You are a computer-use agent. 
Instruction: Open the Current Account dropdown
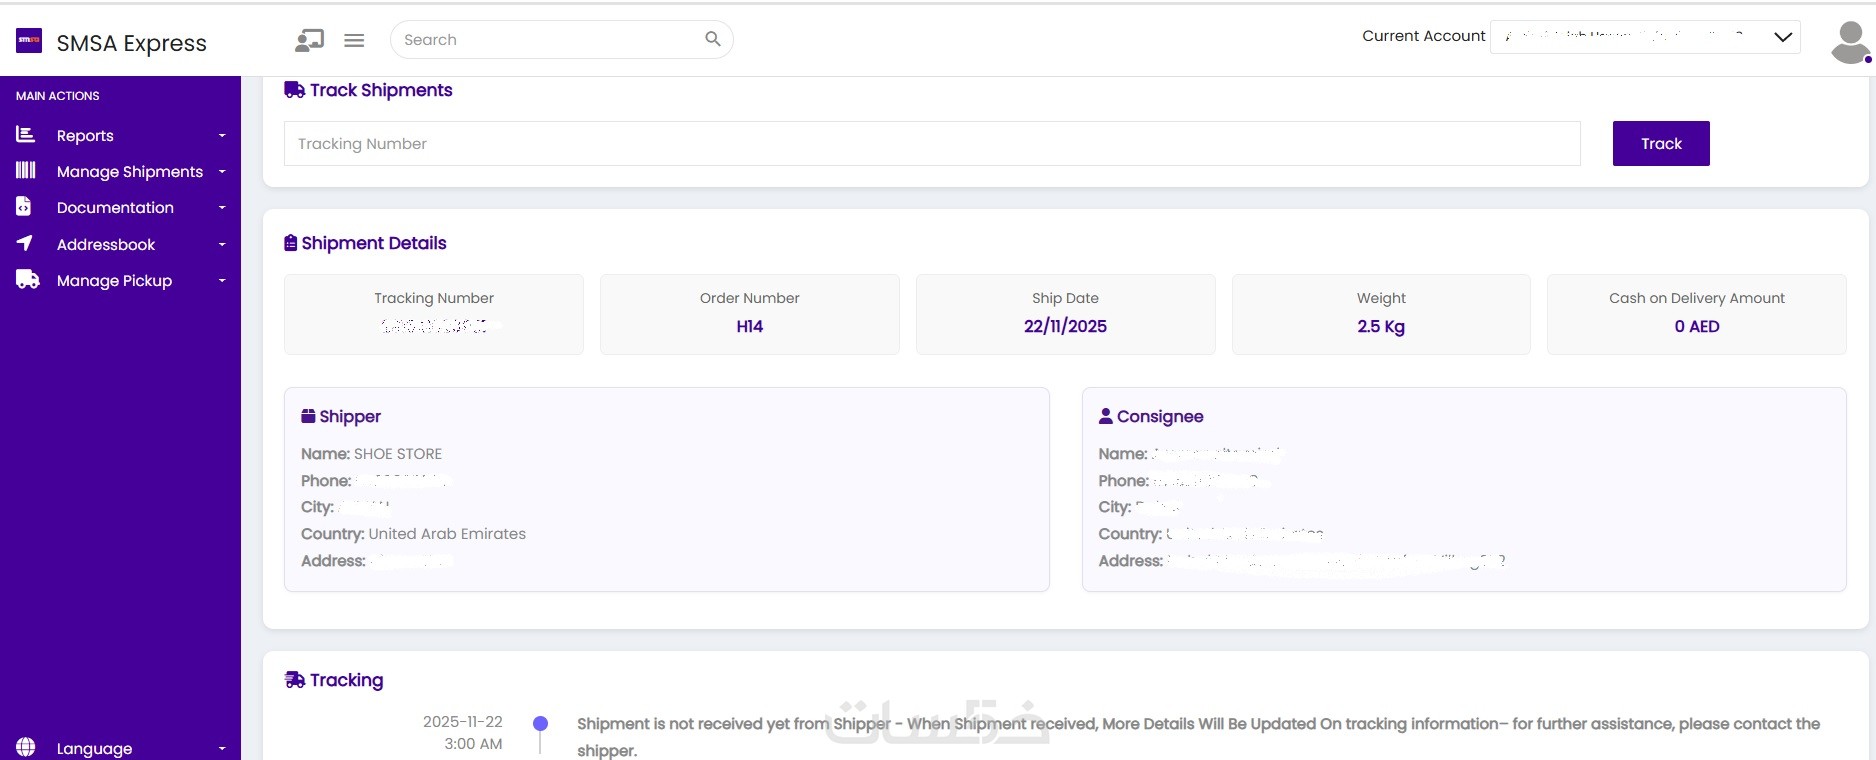click(1645, 37)
